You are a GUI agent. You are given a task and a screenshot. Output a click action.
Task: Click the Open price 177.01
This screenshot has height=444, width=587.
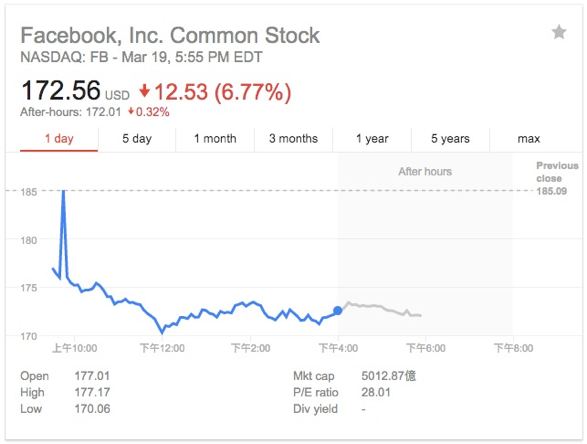[x=92, y=375]
